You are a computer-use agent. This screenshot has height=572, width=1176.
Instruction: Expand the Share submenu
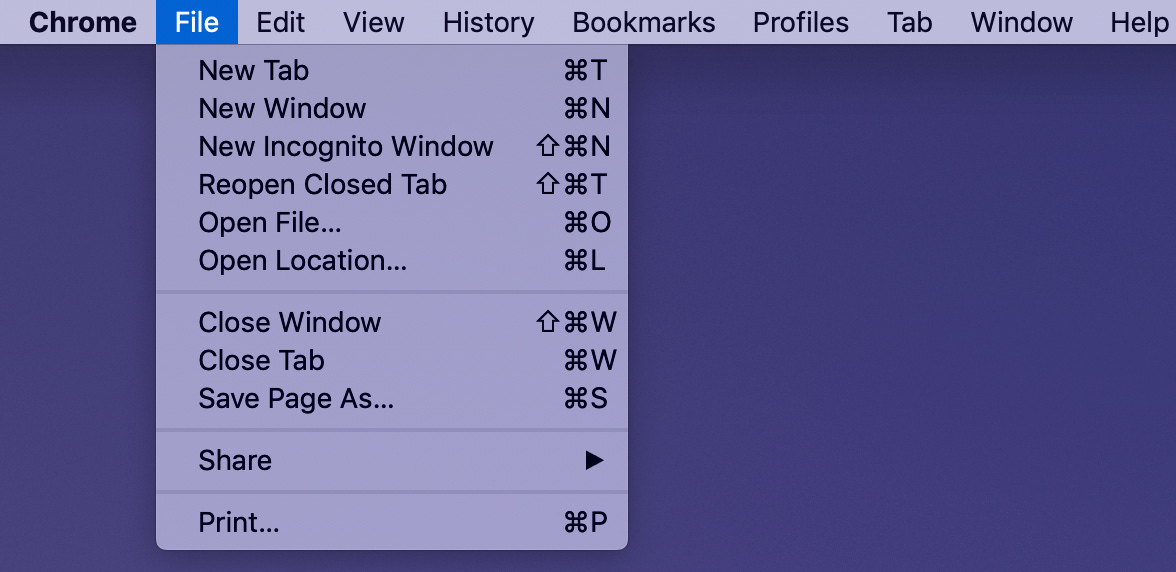pyautogui.click(x=392, y=460)
